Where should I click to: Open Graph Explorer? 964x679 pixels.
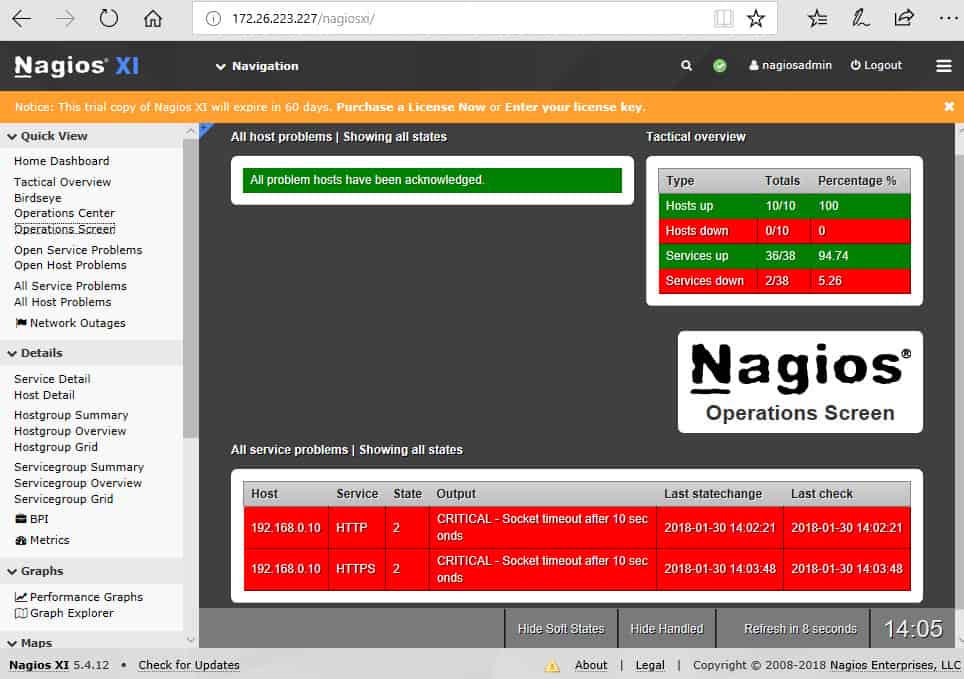64,613
